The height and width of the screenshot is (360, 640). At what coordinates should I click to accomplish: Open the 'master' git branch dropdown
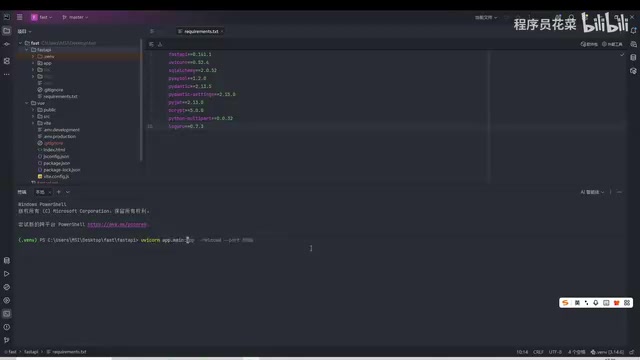[x=75, y=17]
